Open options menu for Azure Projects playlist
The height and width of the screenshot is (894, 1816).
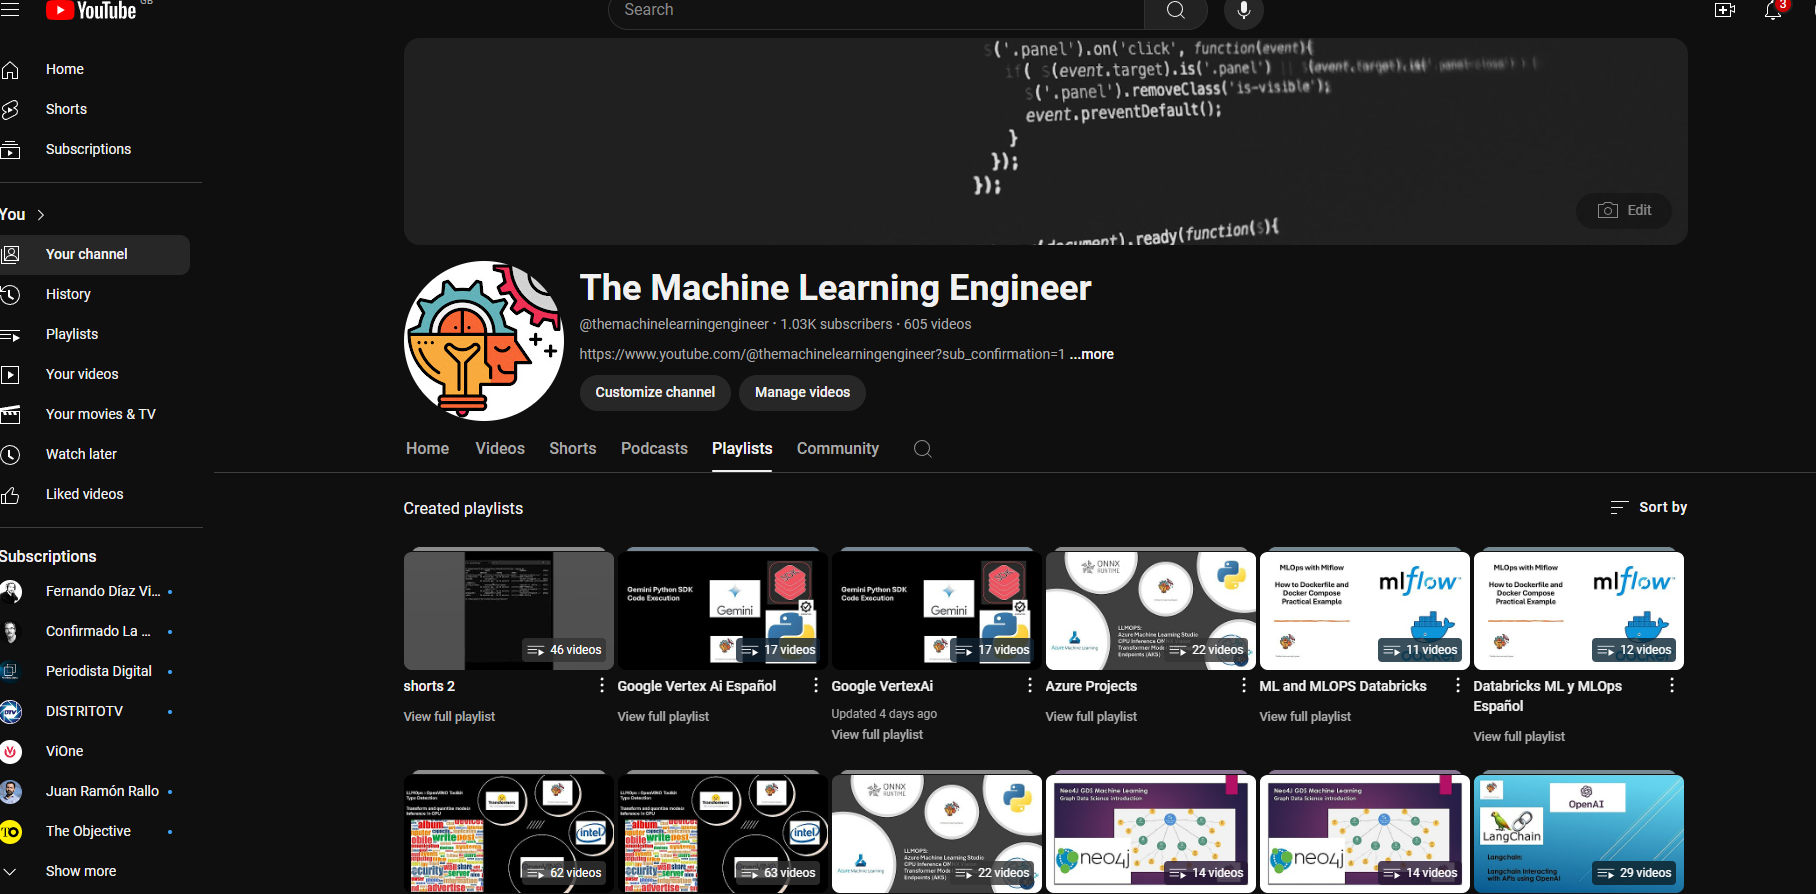[1243, 685]
